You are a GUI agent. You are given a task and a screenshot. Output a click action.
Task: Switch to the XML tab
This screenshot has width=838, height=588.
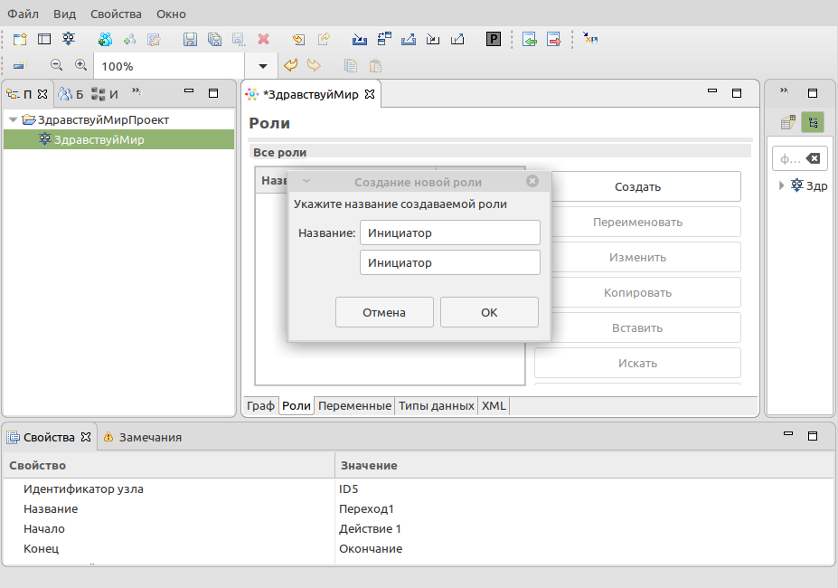pos(493,406)
